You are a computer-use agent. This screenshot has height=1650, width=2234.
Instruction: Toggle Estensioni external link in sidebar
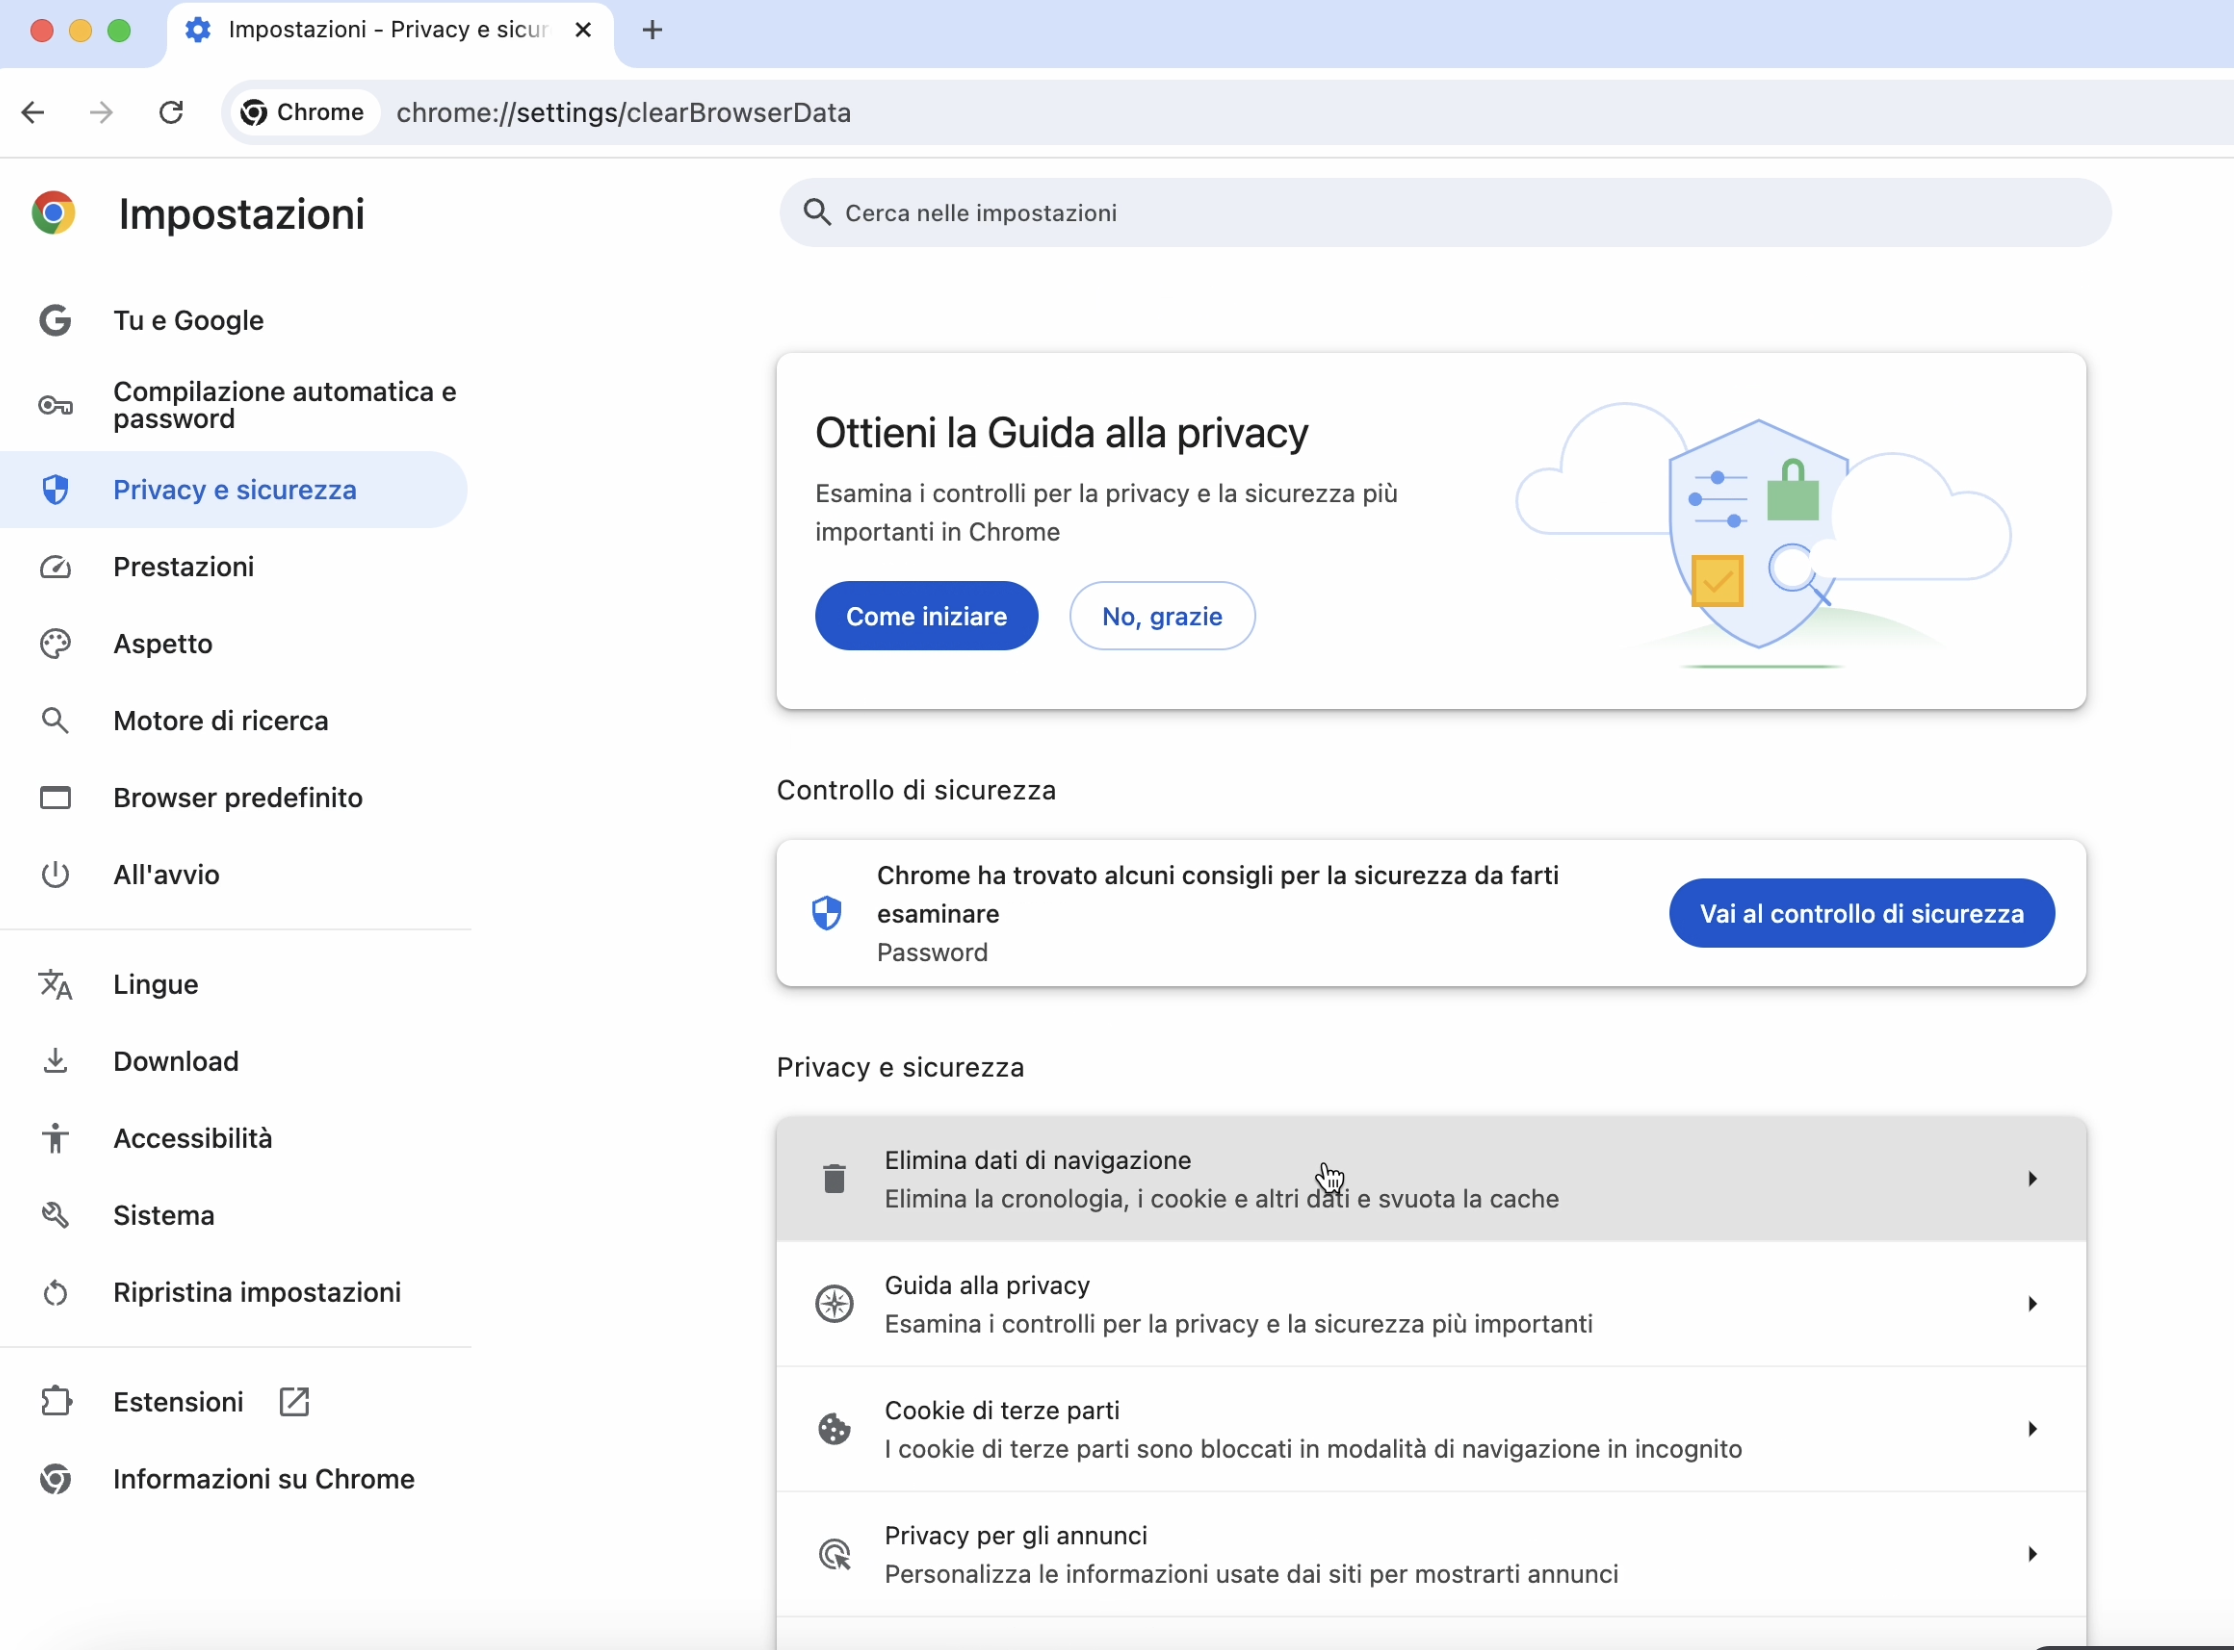click(291, 1402)
